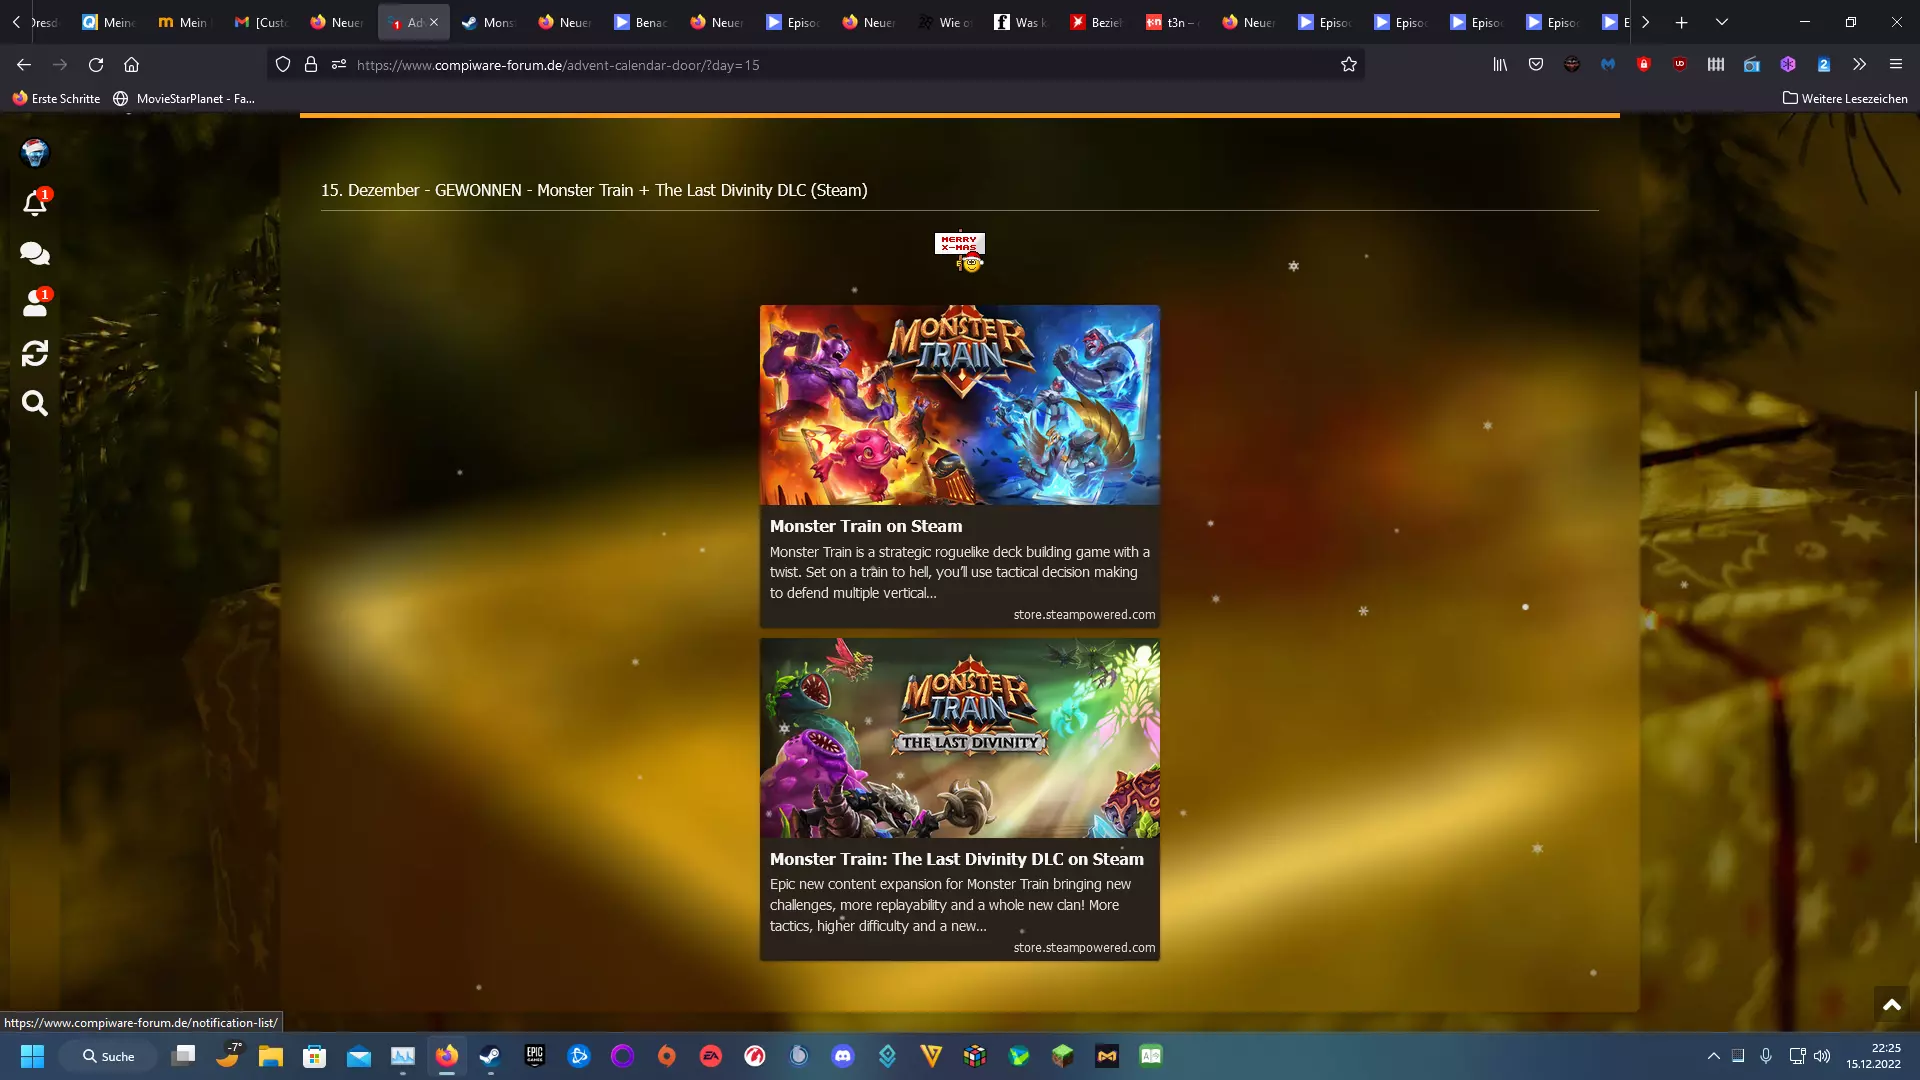Screen dimensions: 1920x1080
Task: Open the Mail app from taskbar
Action: pos(358,1056)
